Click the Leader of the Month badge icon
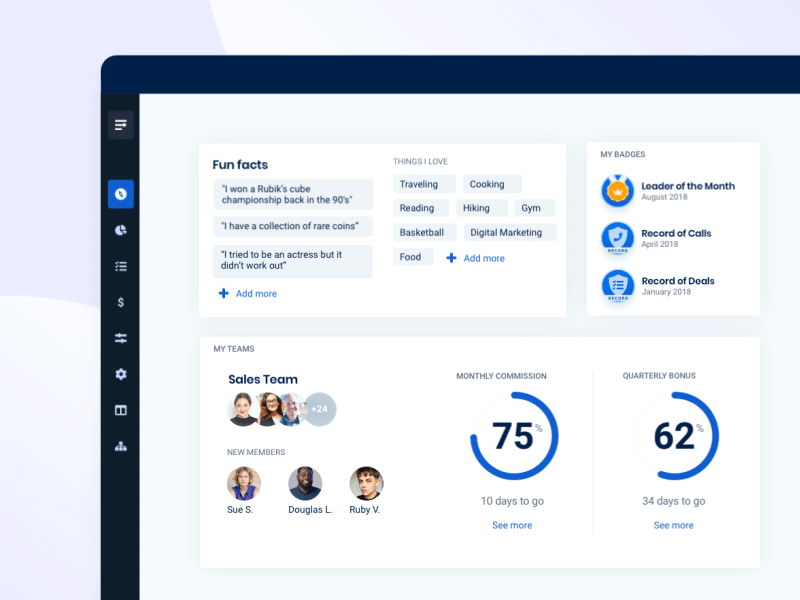 point(617,191)
